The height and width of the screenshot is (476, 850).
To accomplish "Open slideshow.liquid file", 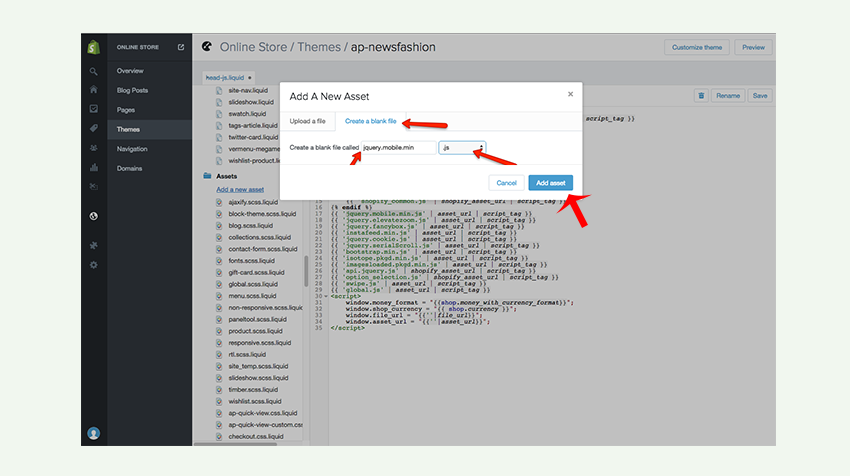I will 251,102.
